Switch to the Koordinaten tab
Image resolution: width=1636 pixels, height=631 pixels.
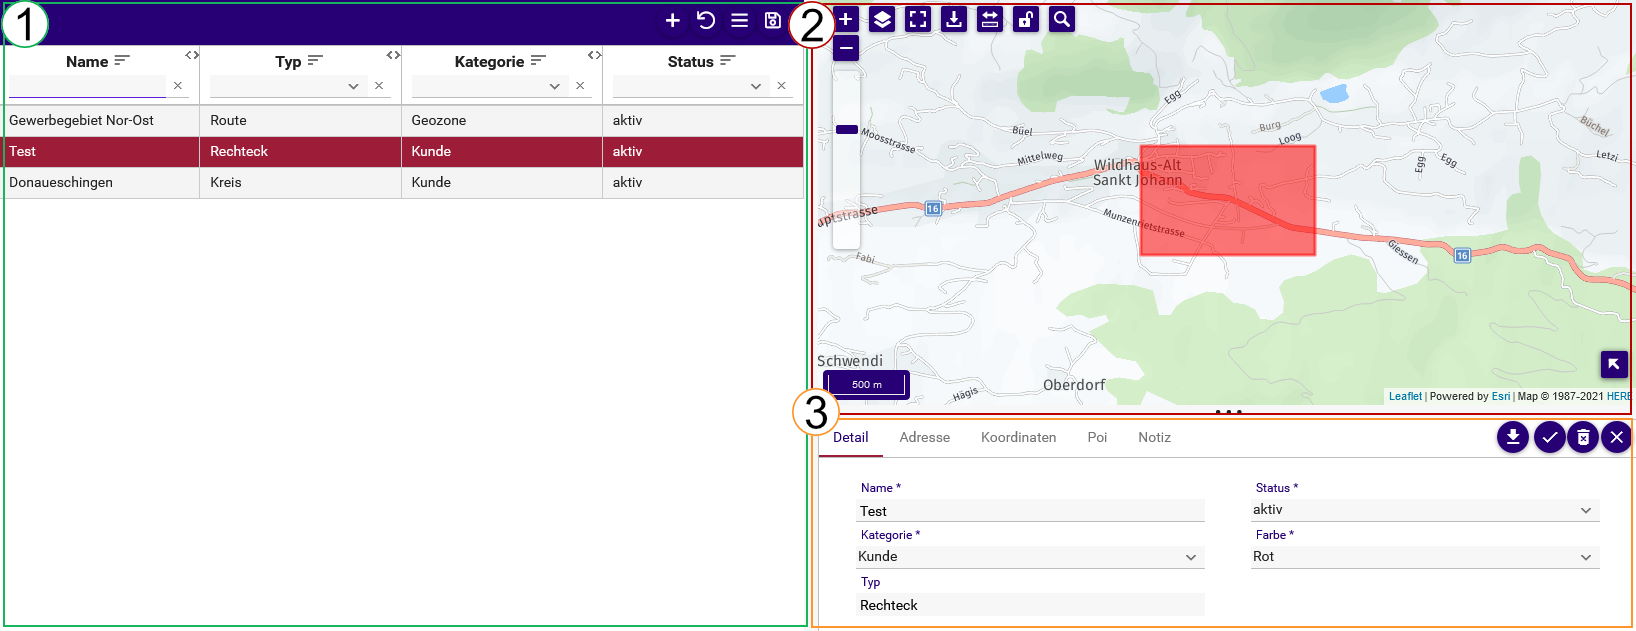point(1018,437)
